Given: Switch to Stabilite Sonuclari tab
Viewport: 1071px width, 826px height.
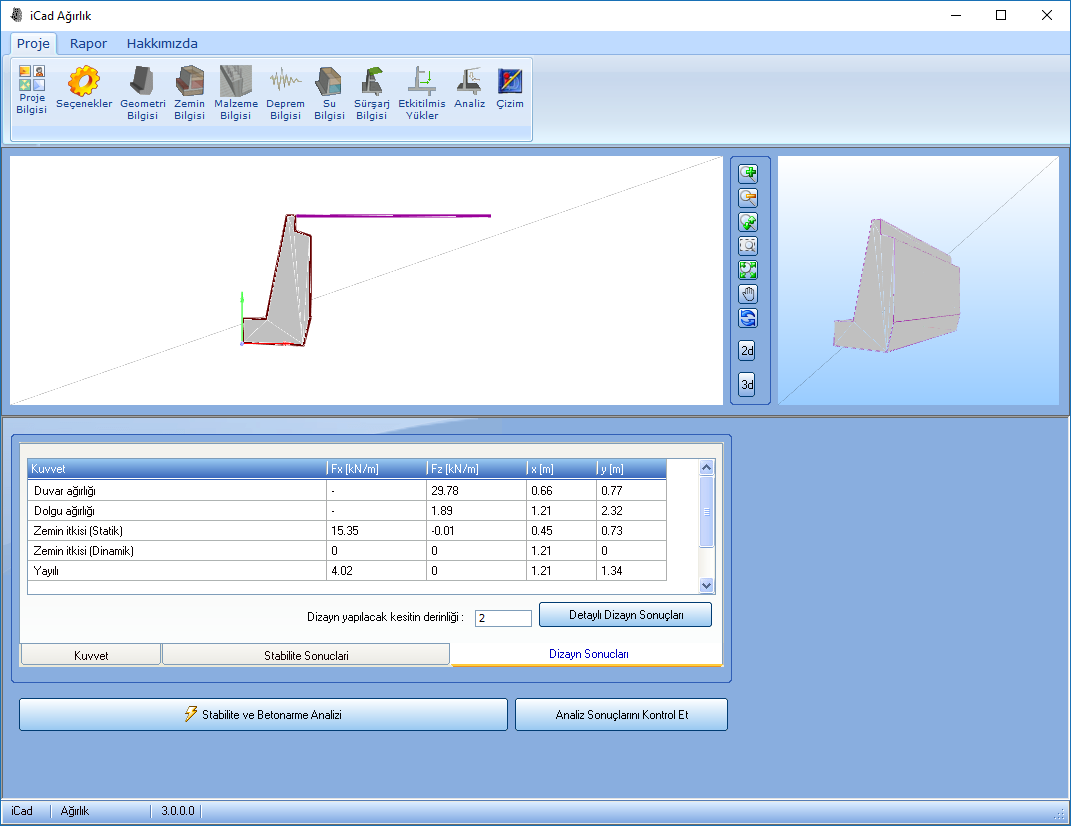Looking at the screenshot, I should pyautogui.click(x=306, y=655).
